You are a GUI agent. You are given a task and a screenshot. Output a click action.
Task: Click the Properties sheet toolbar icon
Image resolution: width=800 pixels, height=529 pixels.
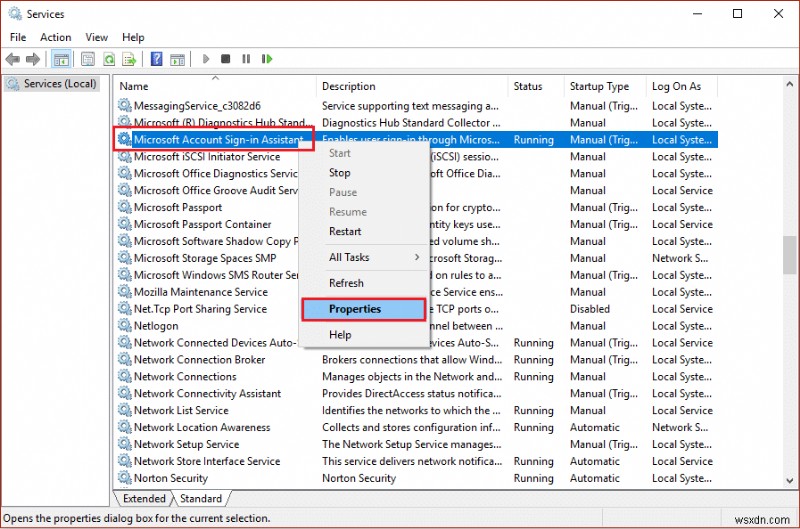click(x=88, y=59)
